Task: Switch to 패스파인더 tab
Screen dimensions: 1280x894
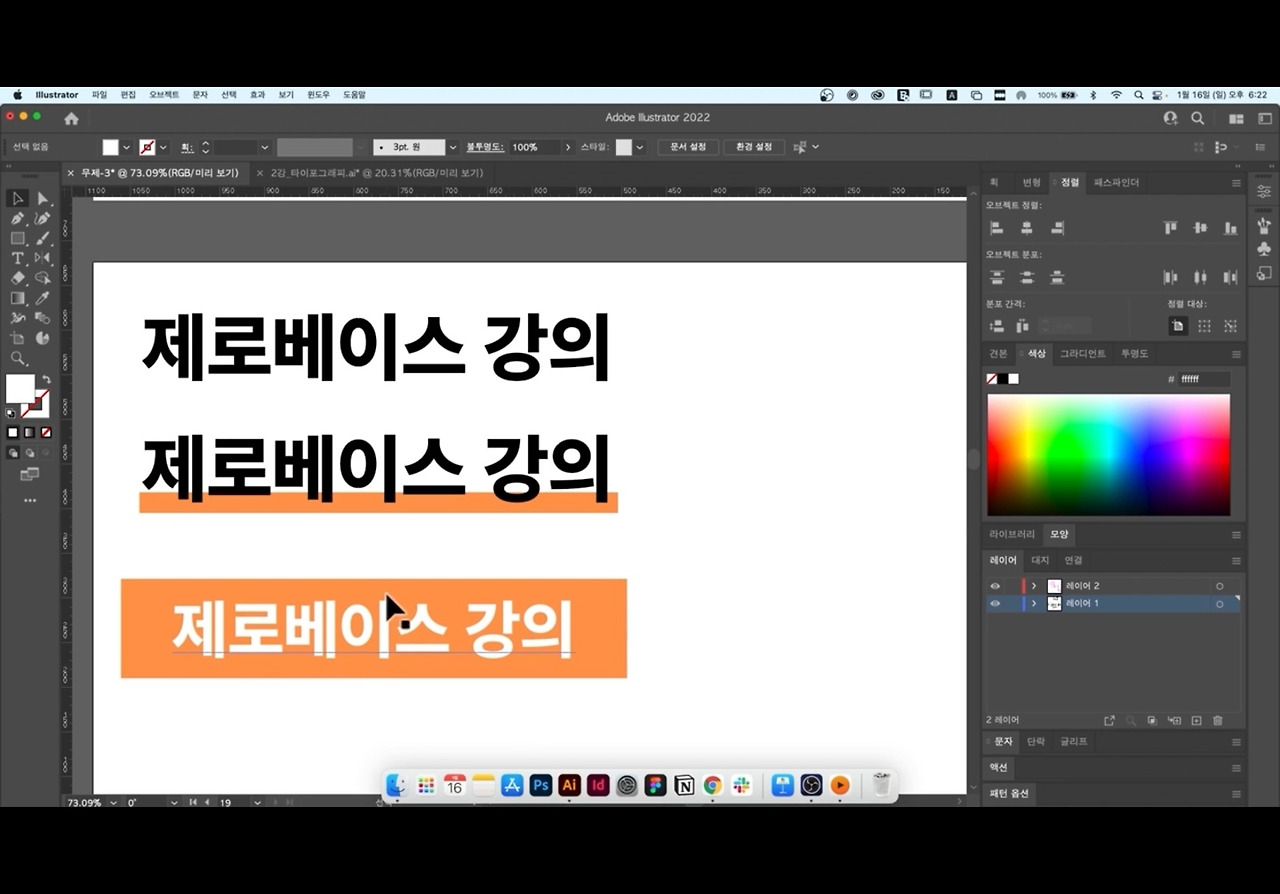Action: pos(1116,183)
